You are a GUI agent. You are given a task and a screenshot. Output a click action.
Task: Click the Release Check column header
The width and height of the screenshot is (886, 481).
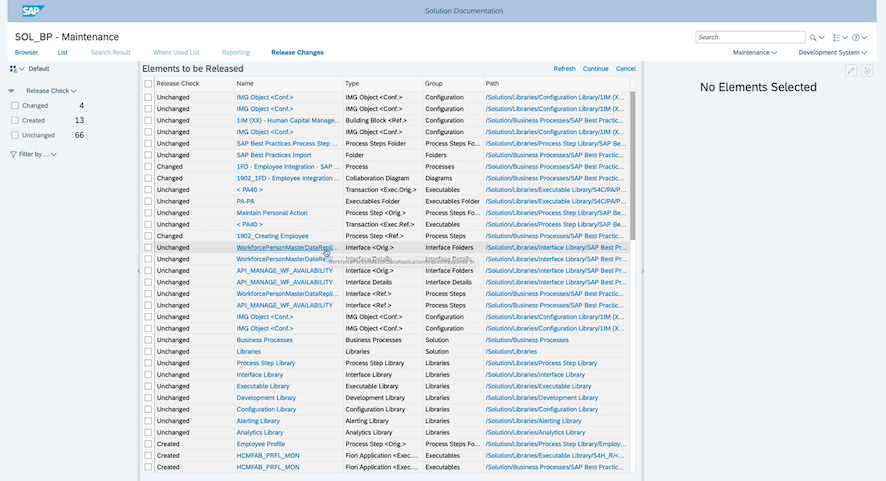coord(194,84)
